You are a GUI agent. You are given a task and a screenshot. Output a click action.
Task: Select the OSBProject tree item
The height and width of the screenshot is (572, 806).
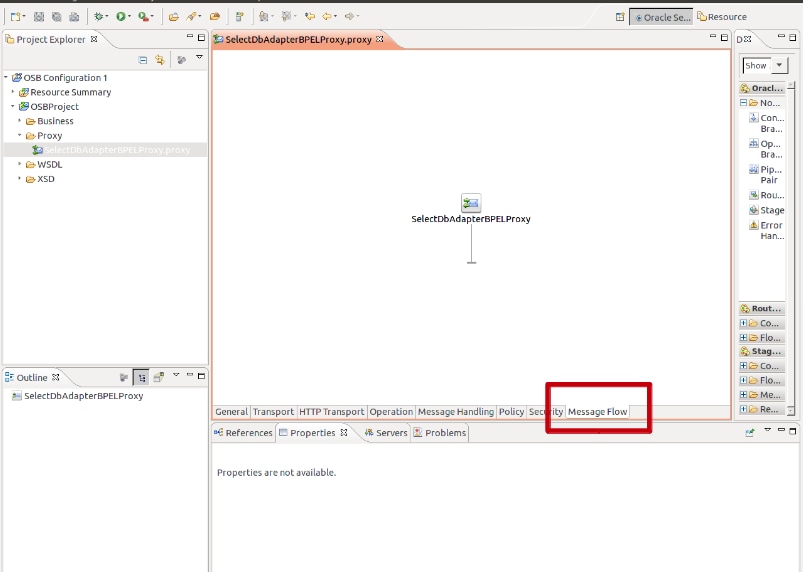(x=49, y=106)
